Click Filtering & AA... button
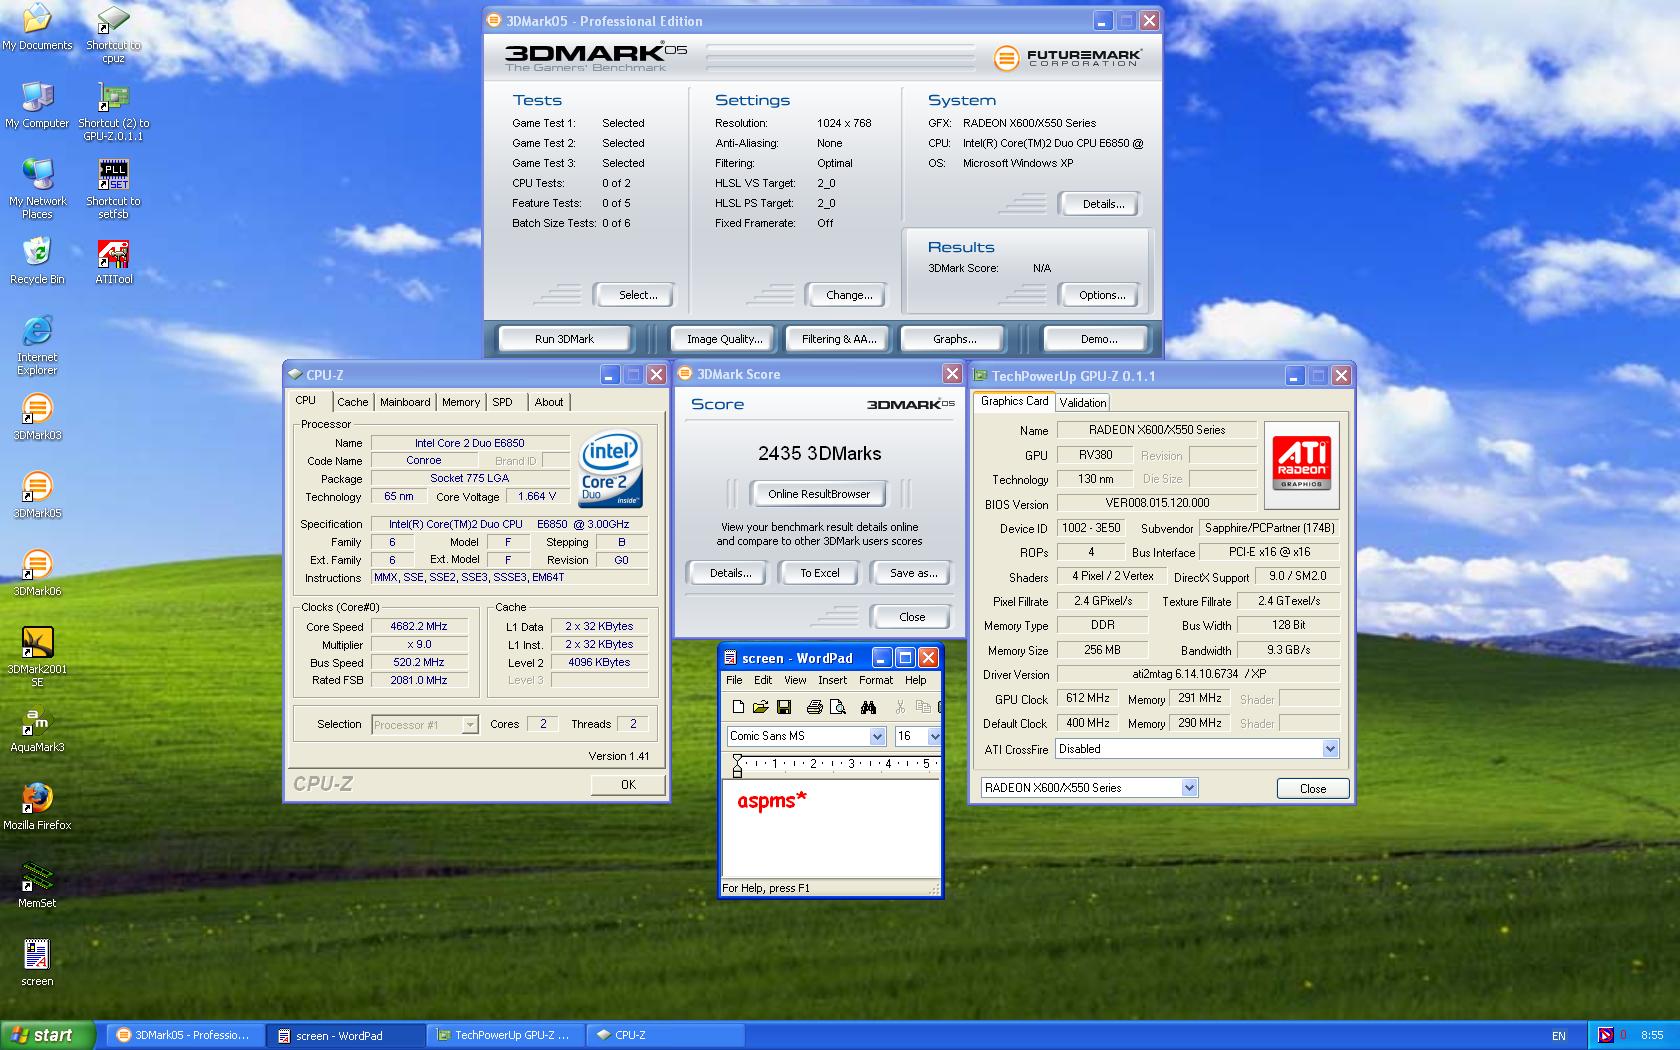1680x1050 pixels. [839, 339]
